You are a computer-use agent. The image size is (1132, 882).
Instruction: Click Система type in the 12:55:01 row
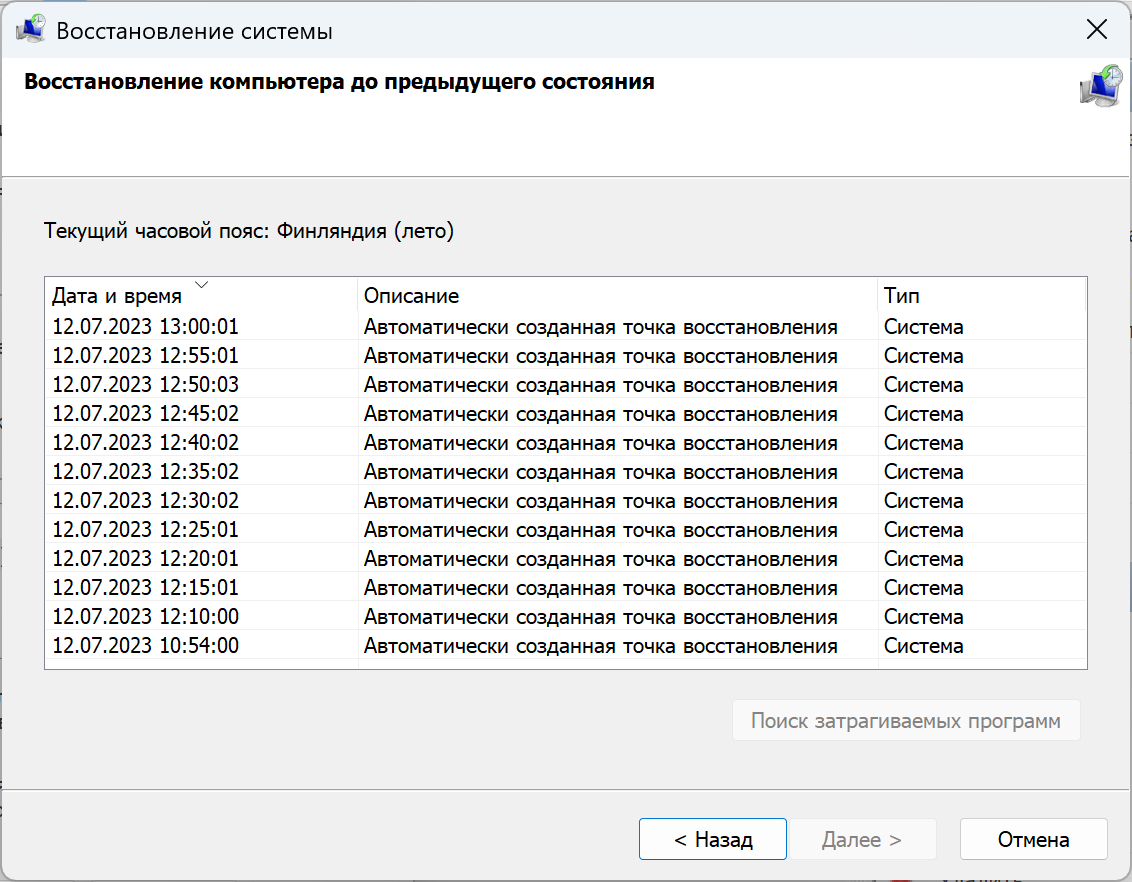pyautogui.click(x=923, y=356)
